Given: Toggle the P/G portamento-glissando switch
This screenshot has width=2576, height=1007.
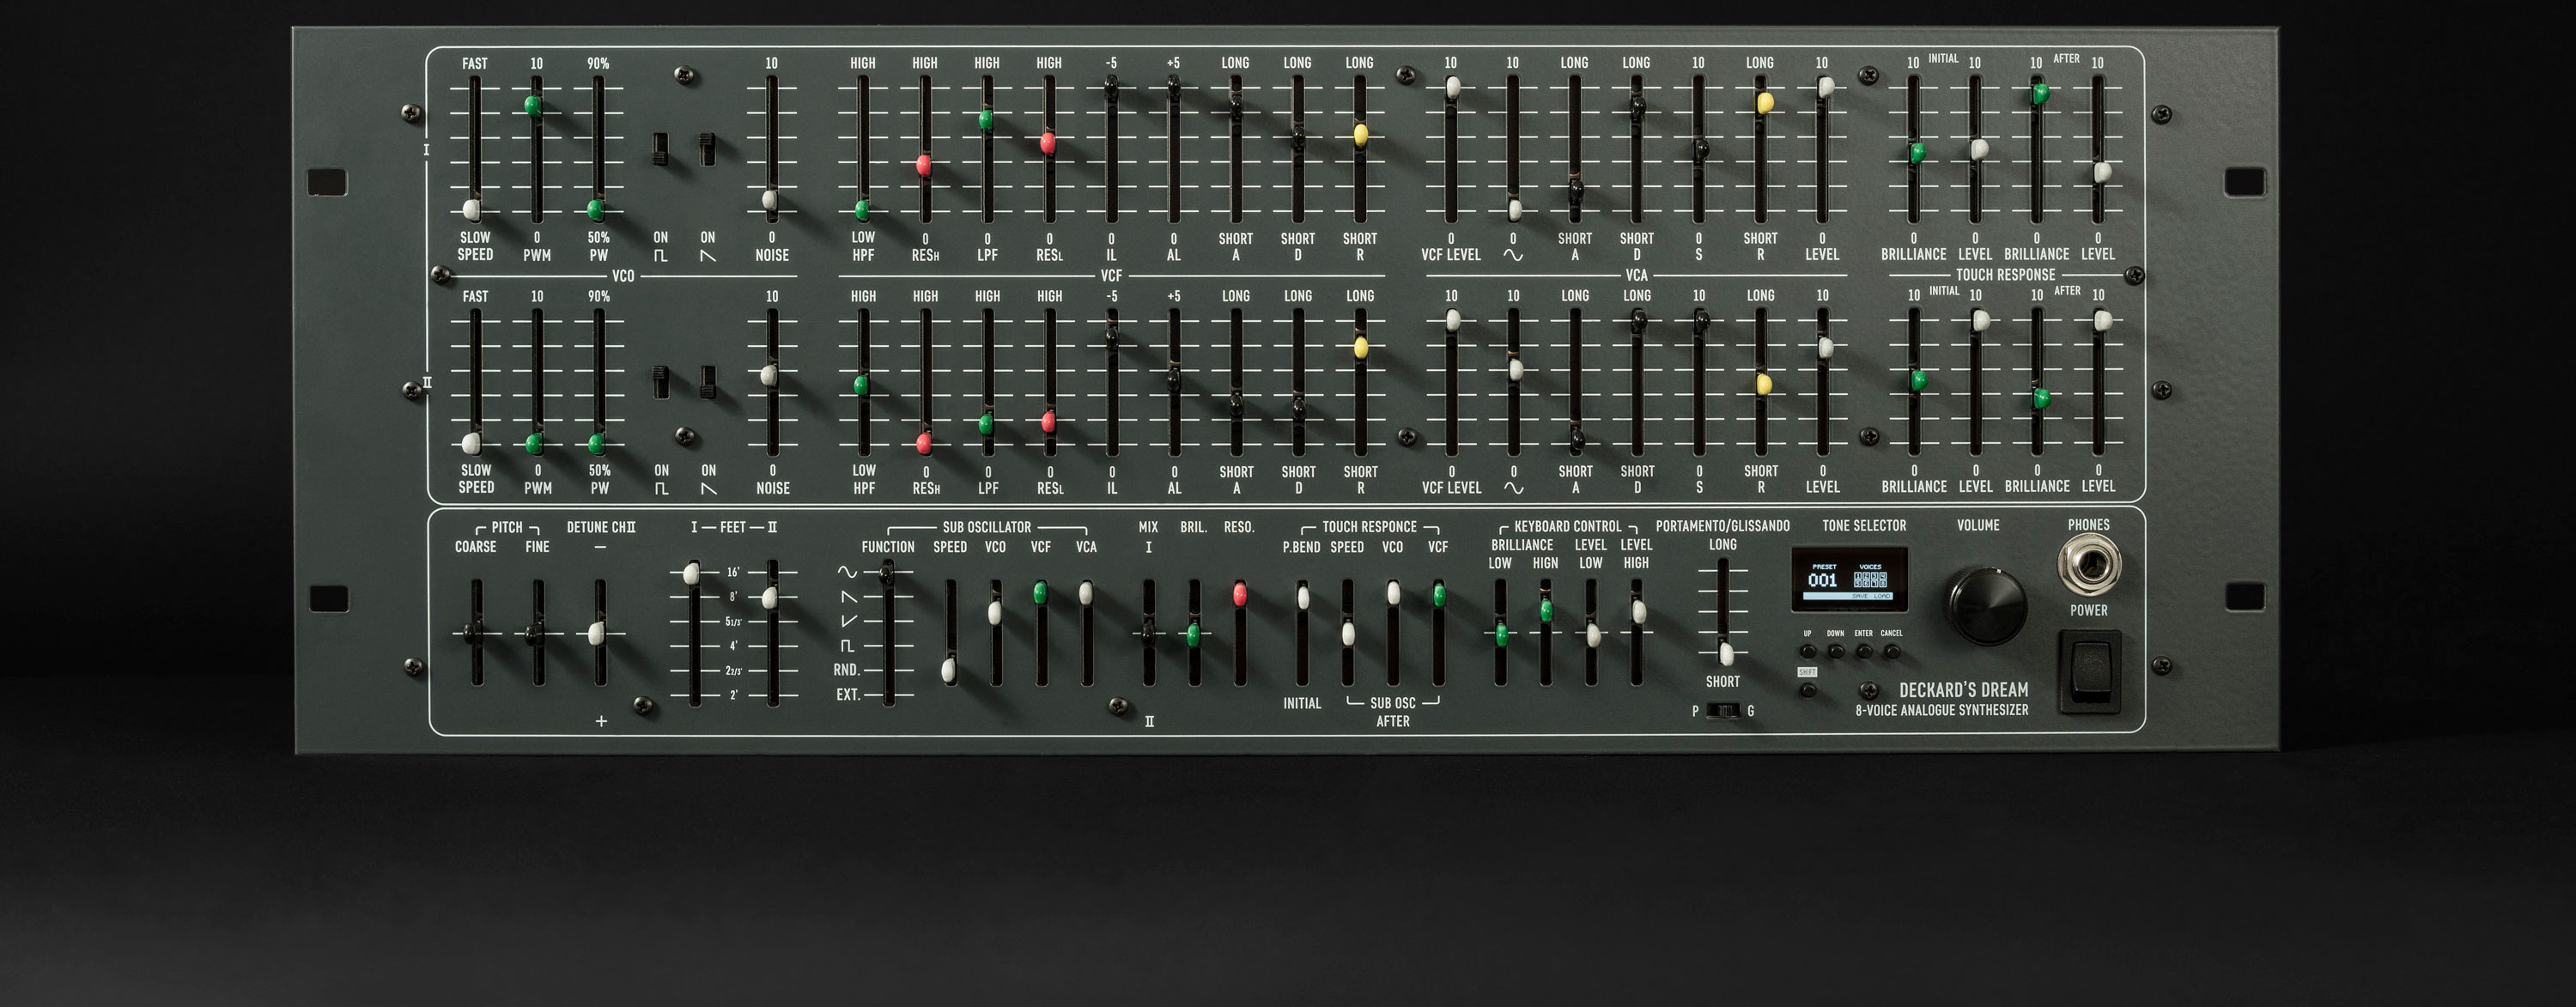Looking at the screenshot, I should 1722,711.
